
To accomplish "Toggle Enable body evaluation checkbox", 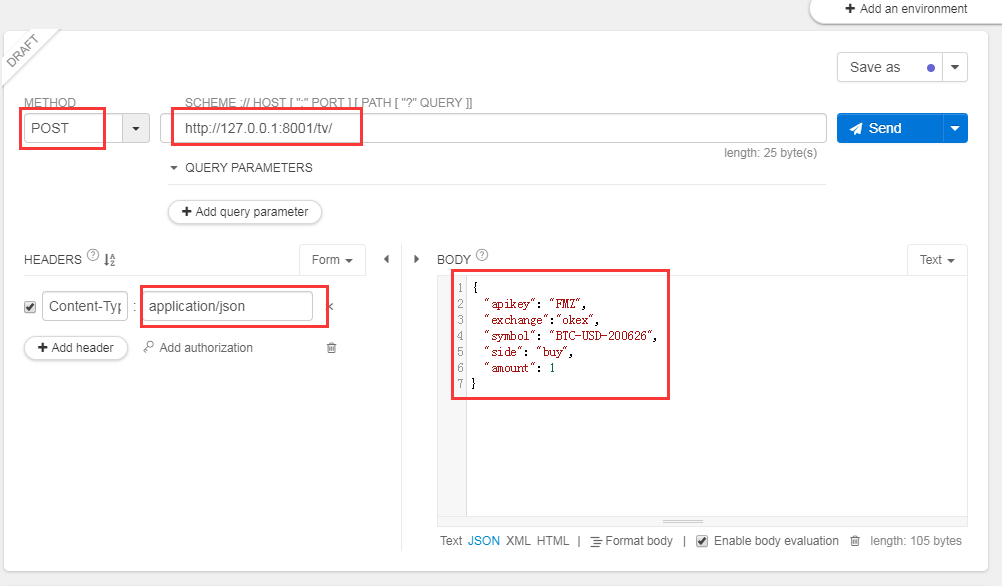I will [702, 541].
